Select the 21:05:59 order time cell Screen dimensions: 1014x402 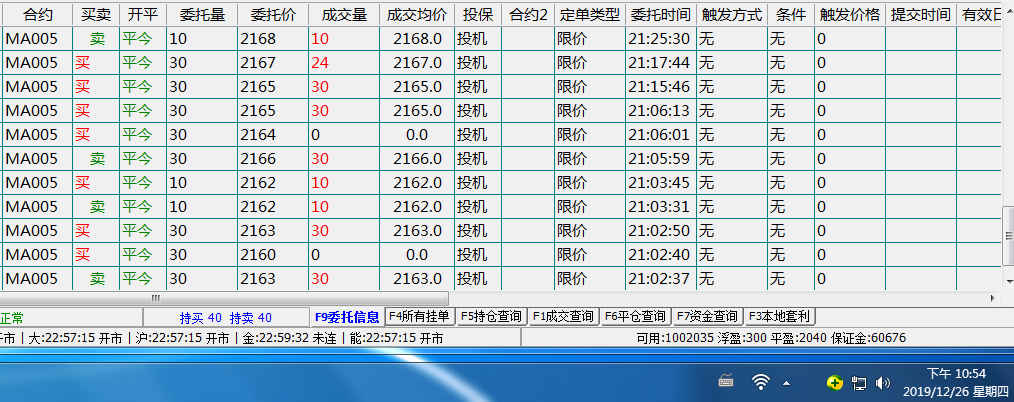pyautogui.click(x=661, y=158)
